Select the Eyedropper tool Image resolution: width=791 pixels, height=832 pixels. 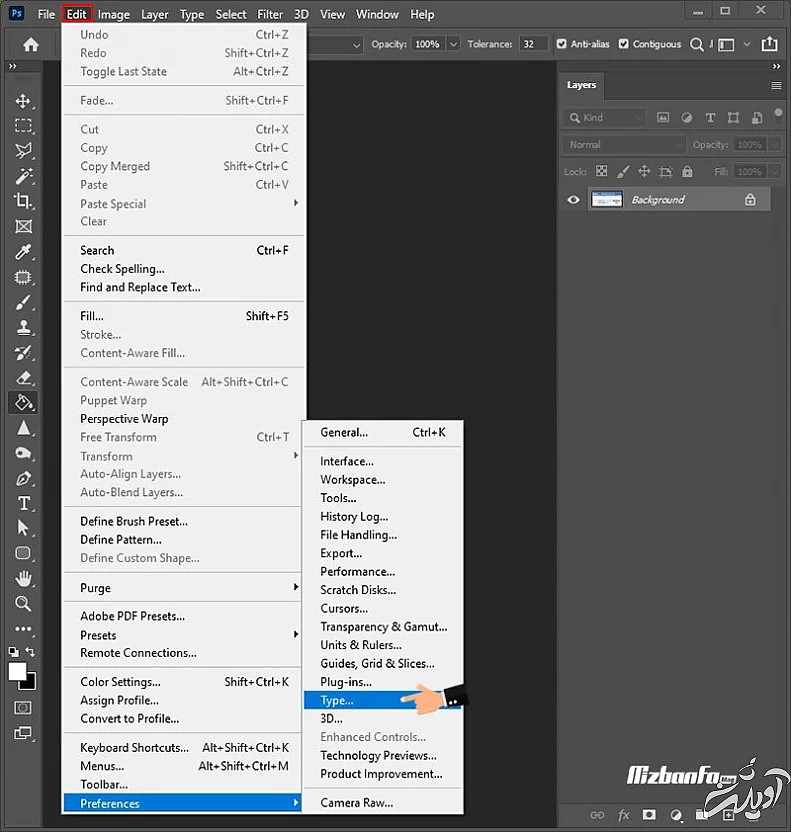point(23,251)
